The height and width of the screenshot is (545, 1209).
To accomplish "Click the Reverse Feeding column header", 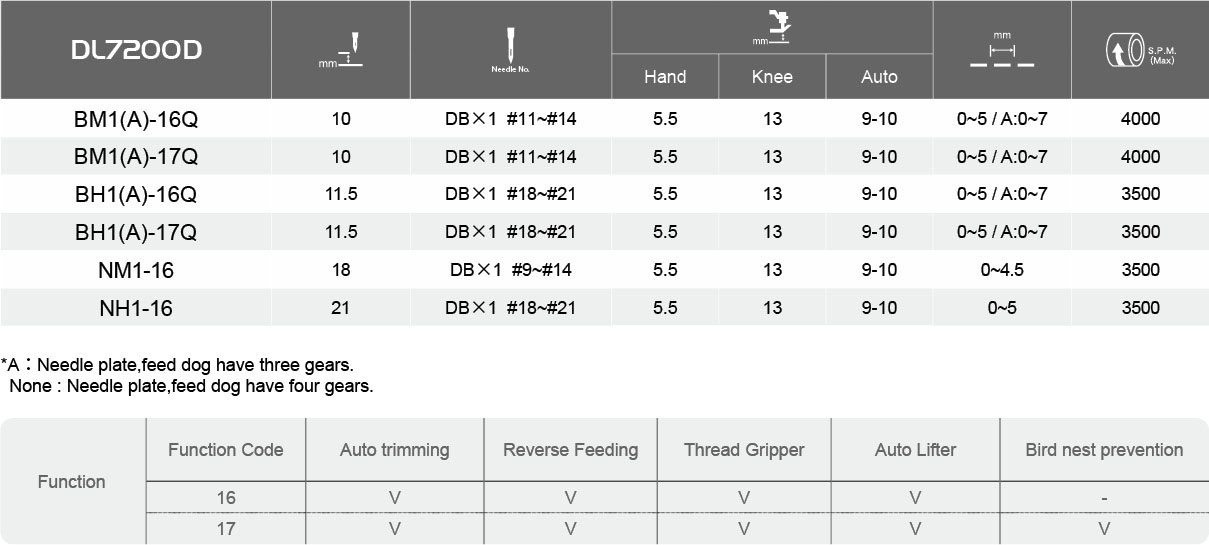I will click(x=570, y=450).
